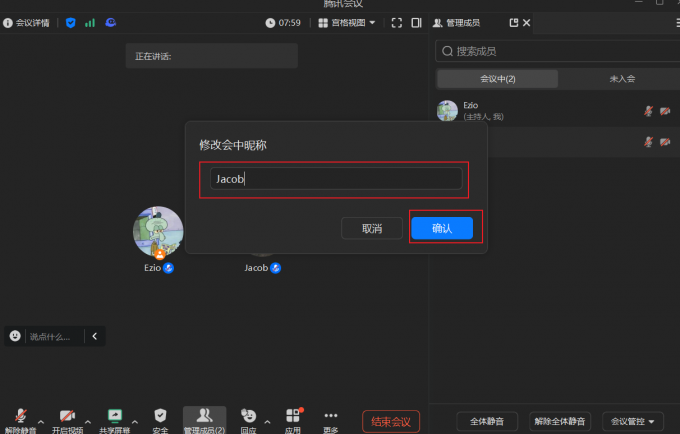Toggle second member's camera icon

point(665,142)
